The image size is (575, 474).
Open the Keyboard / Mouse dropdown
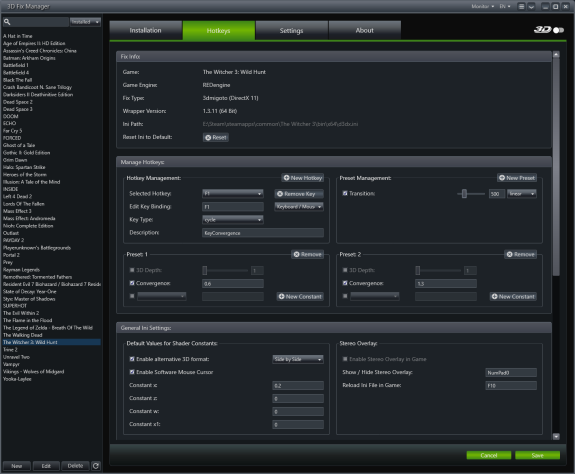click(x=299, y=207)
